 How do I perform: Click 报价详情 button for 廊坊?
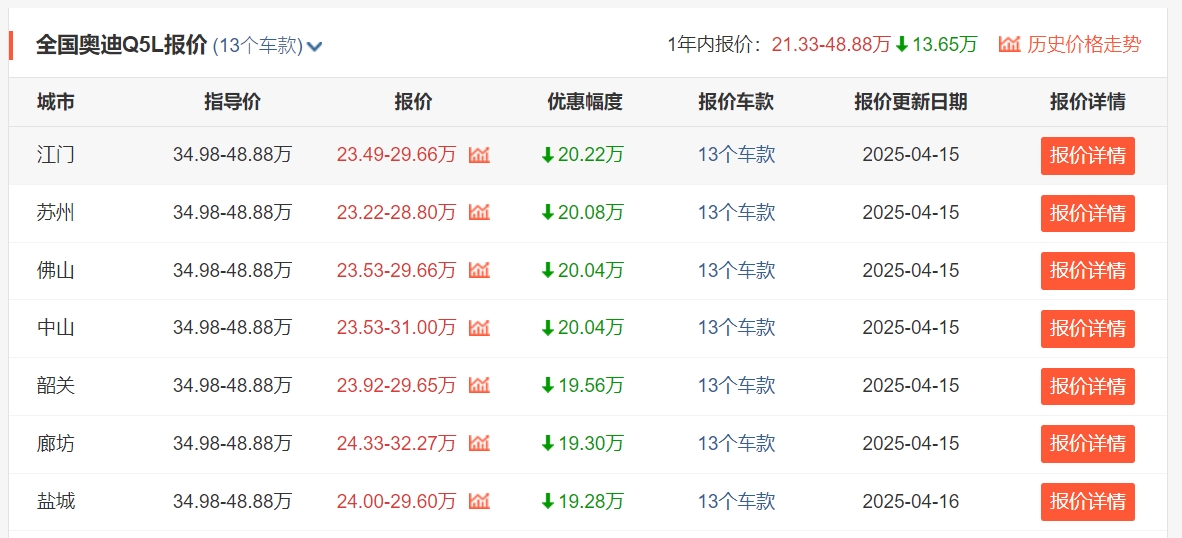point(1087,444)
